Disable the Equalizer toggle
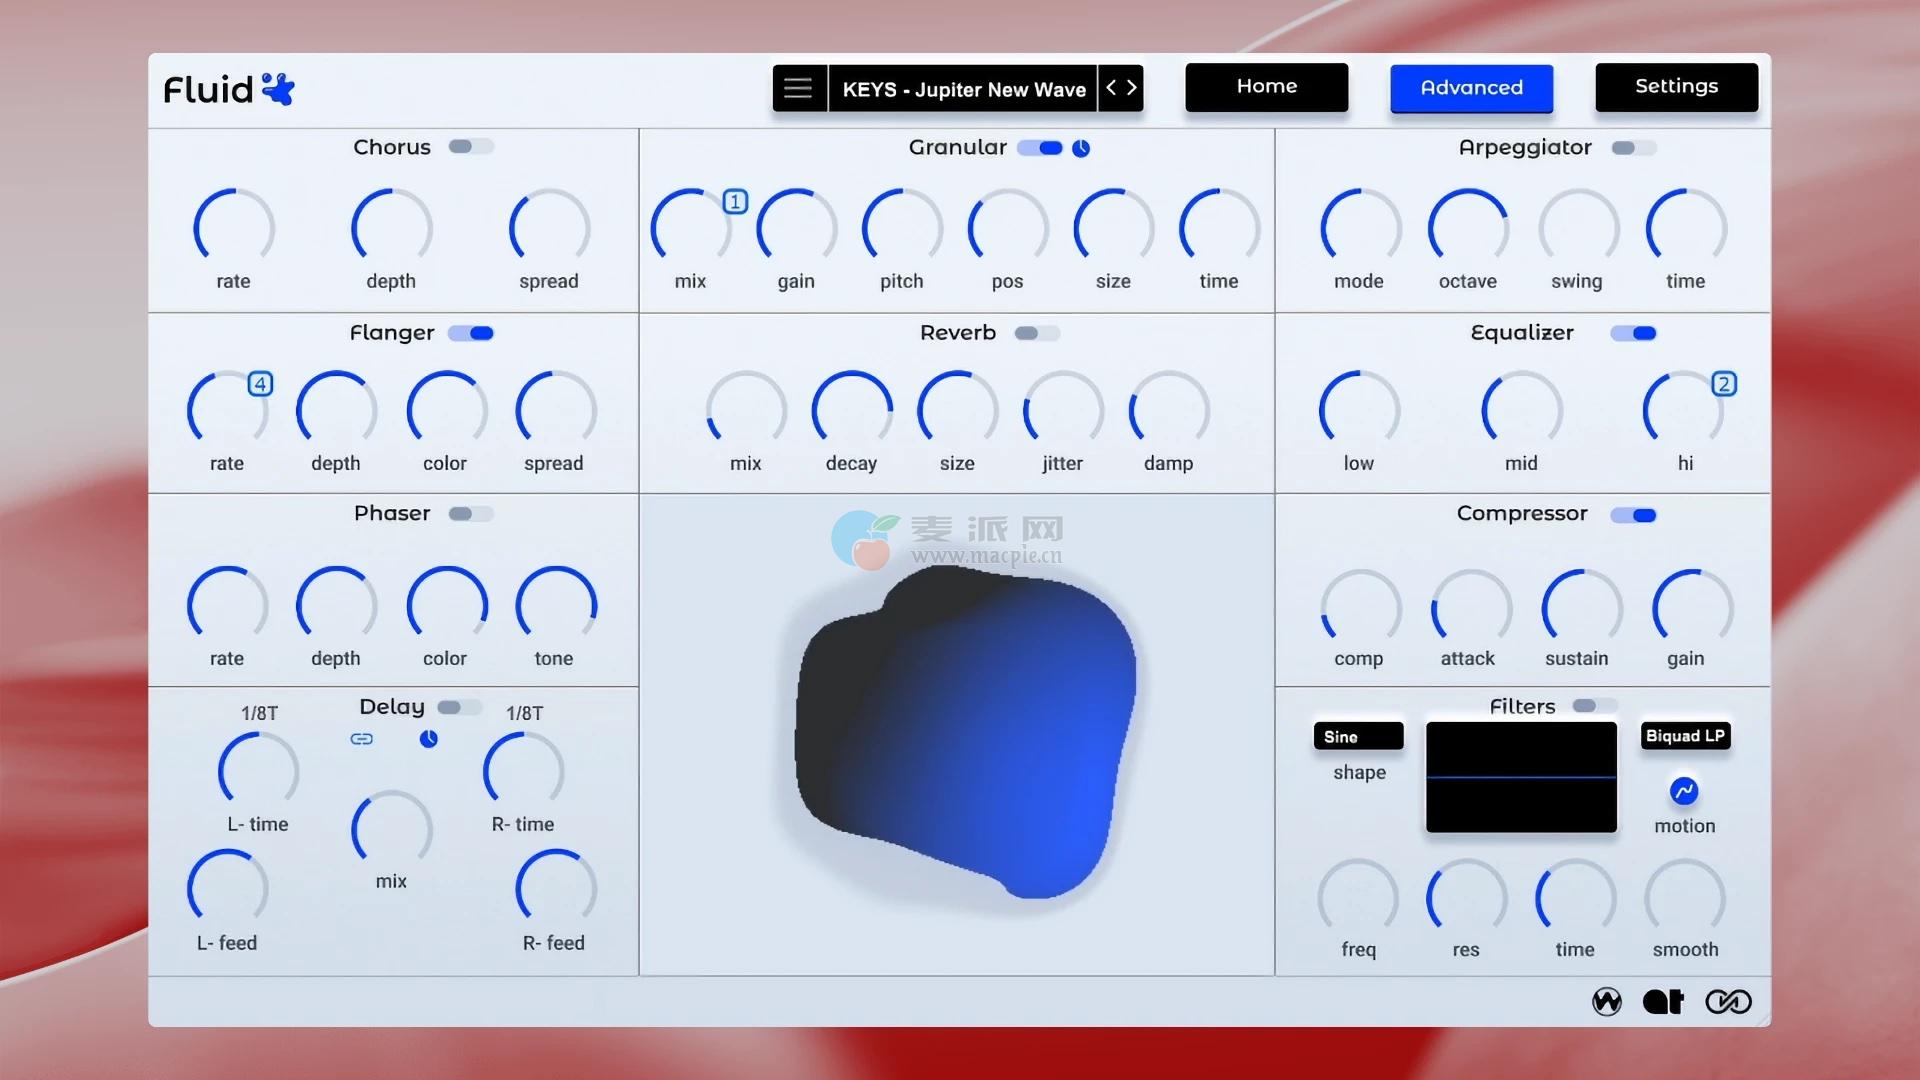This screenshot has width=1920, height=1080. pos(1633,333)
